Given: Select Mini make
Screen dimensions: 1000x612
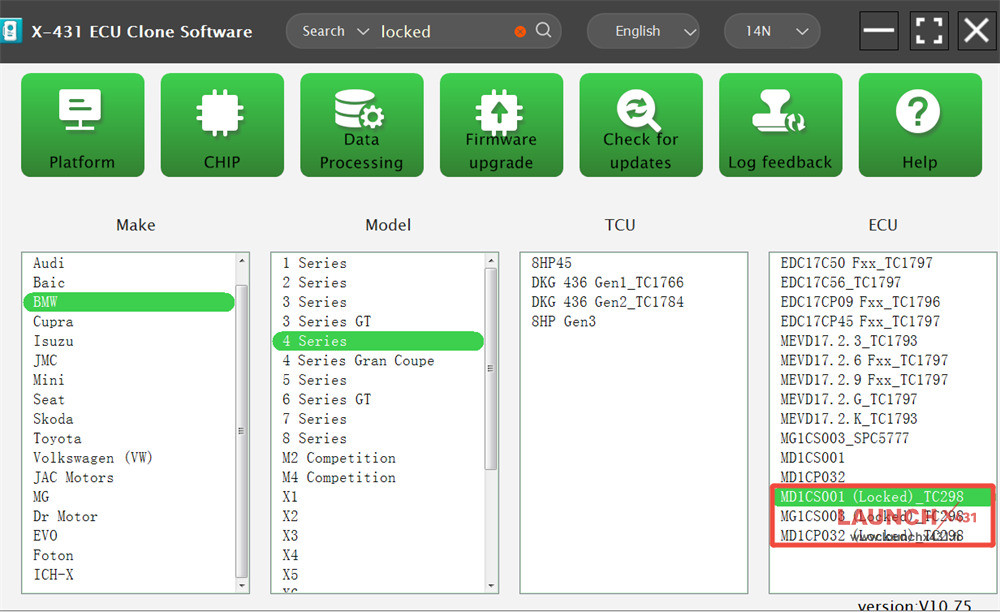Looking at the screenshot, I should tap(48, 380).
